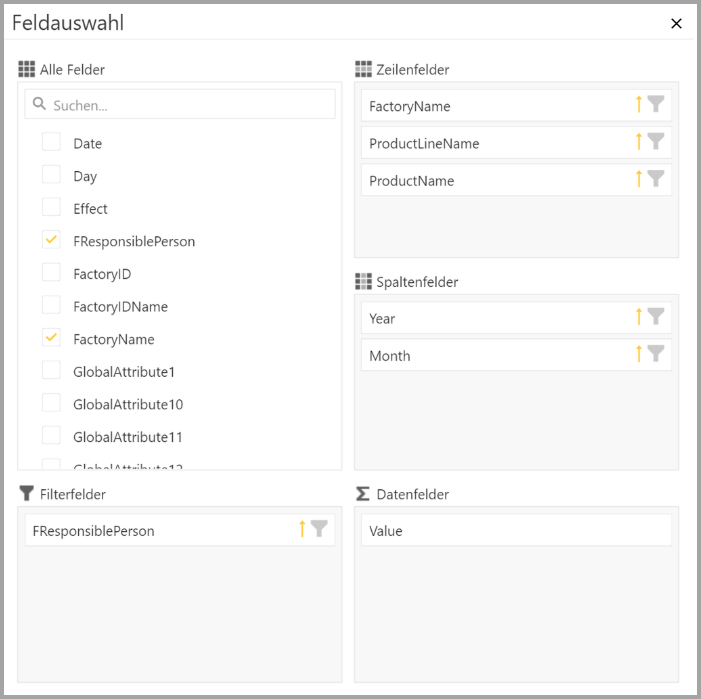Open the filter for Month column field

coord(656,354)
